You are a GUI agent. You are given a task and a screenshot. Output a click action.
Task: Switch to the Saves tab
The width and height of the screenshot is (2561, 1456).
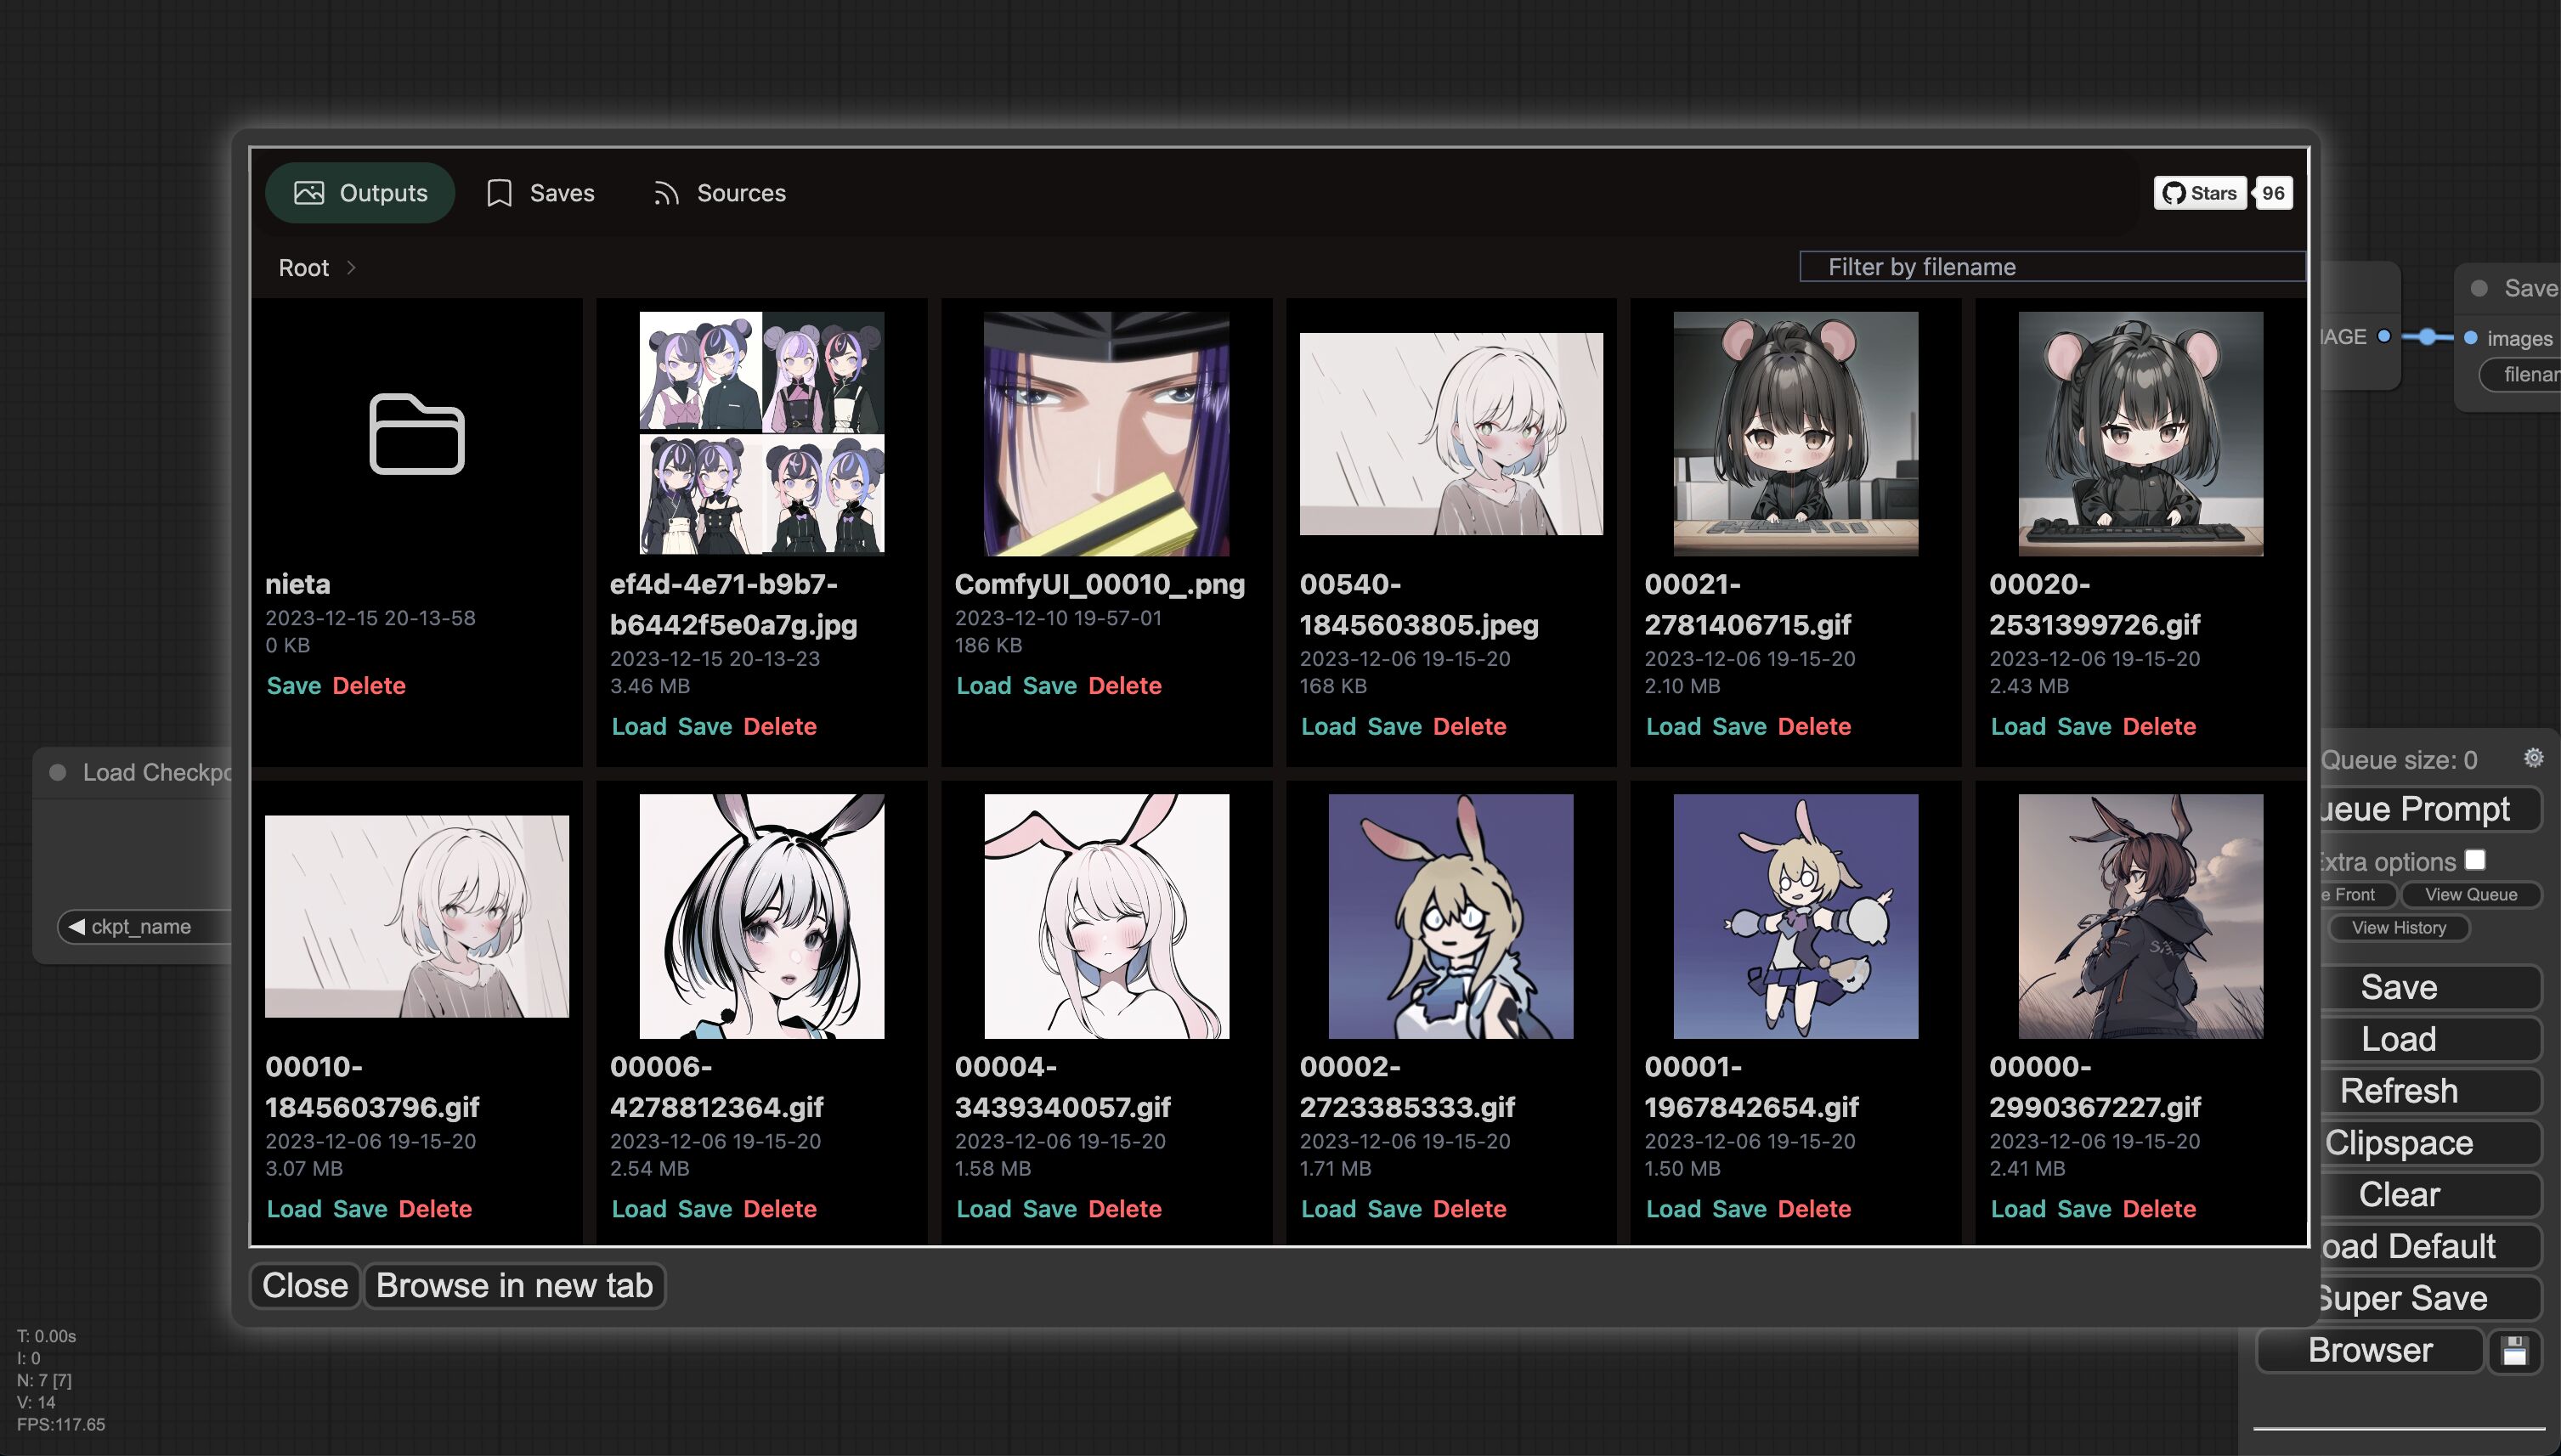[541, 193]
